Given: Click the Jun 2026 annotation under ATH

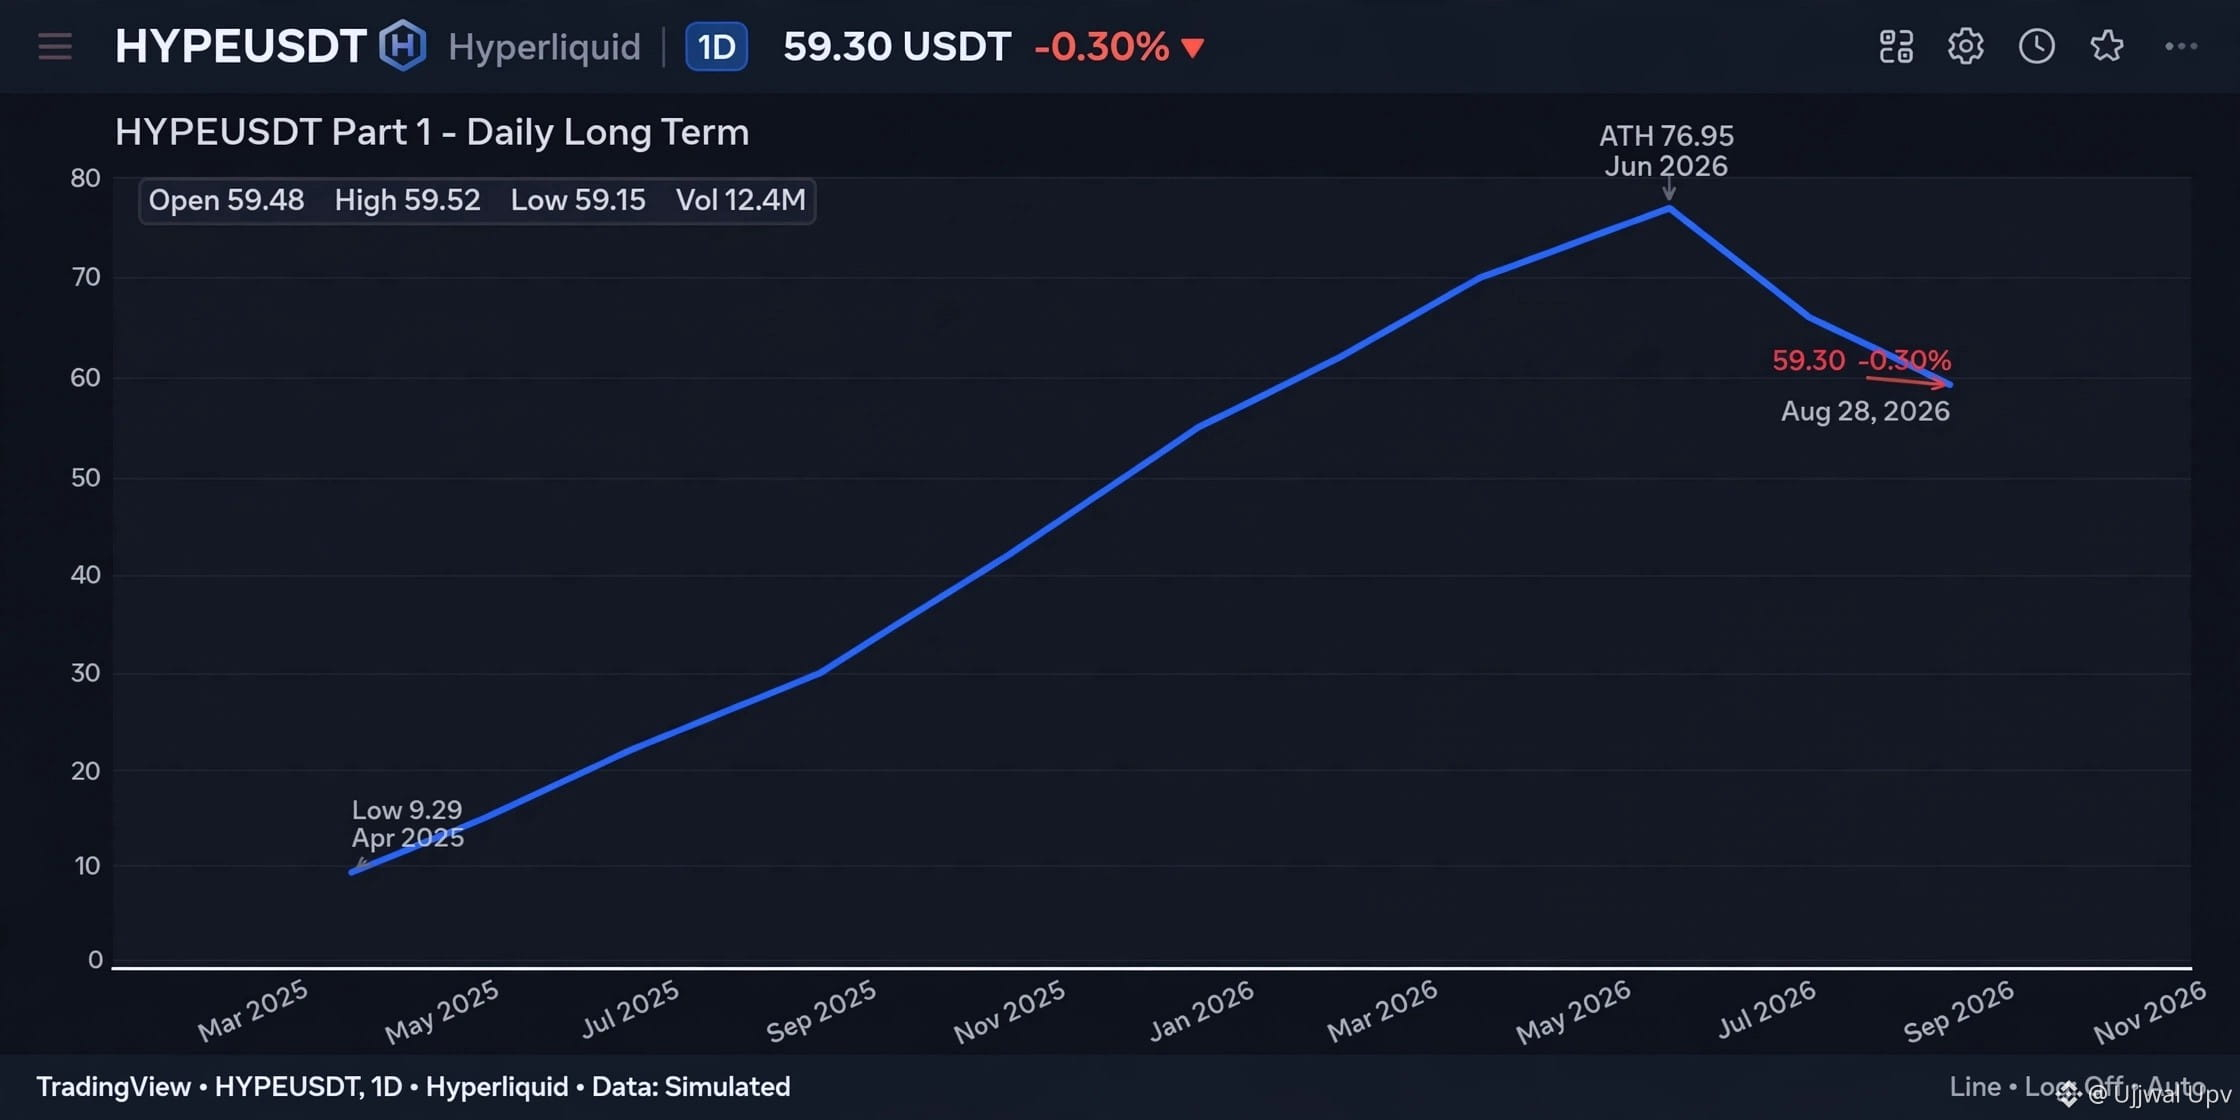Looking at the screenshot, I should tap(1666, 166).
